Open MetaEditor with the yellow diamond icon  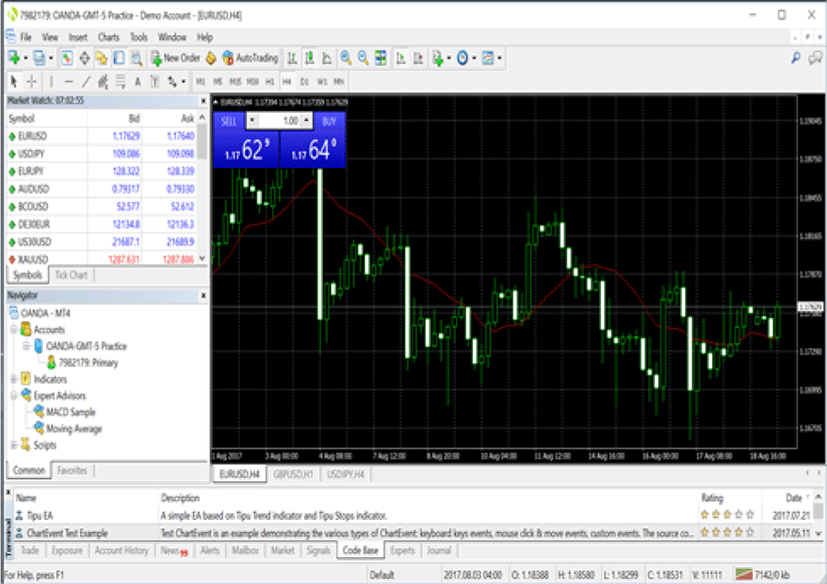tap(211, 58)
